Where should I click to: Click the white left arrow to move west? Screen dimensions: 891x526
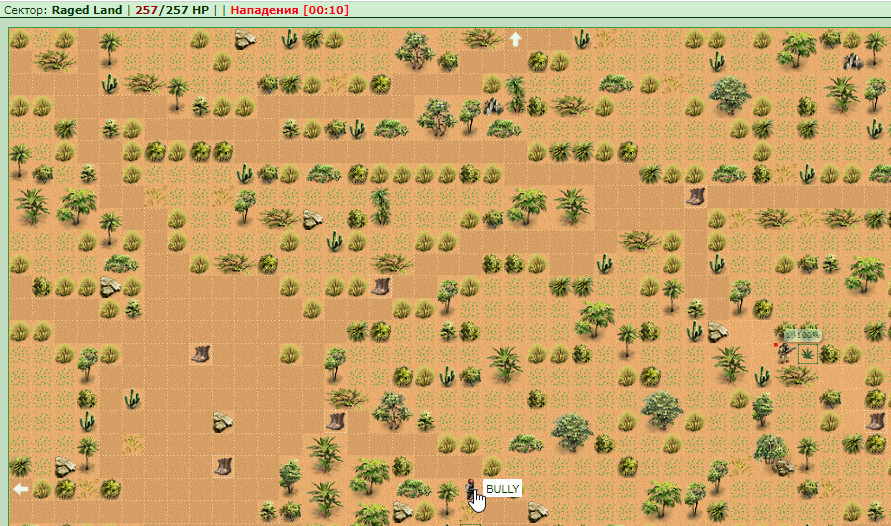coord(20,489)
